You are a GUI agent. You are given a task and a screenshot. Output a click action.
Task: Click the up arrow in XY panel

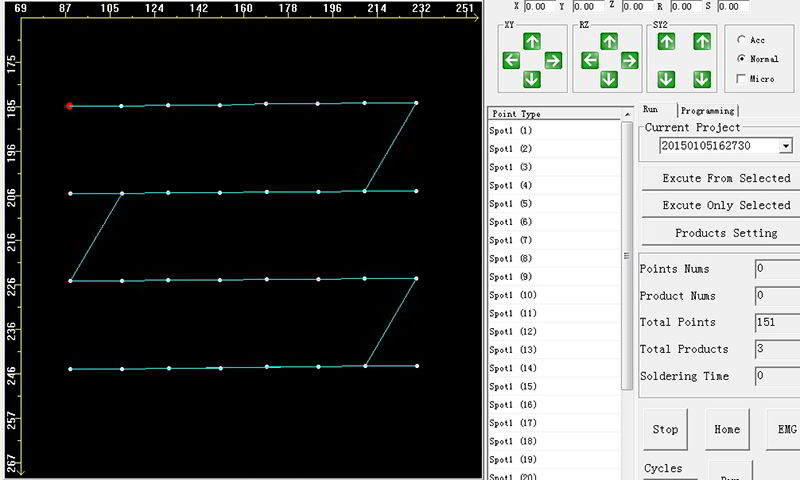point(531,42)
